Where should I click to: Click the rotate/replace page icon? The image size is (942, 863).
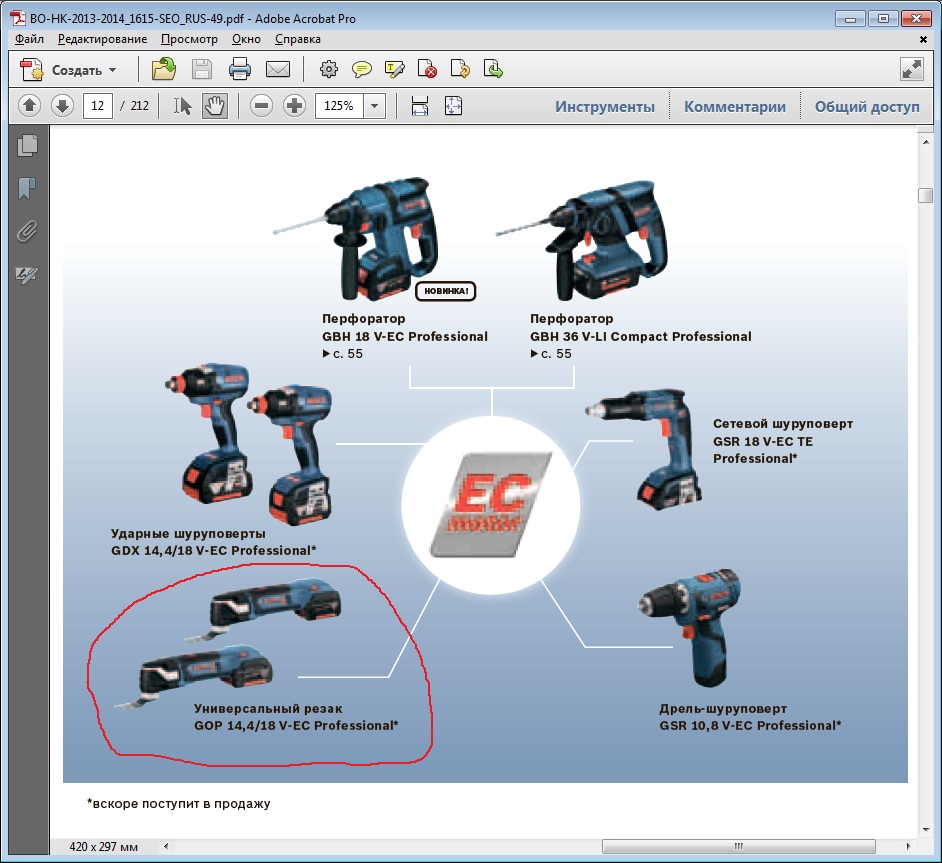pyautogui.click(x=460, y=70)
